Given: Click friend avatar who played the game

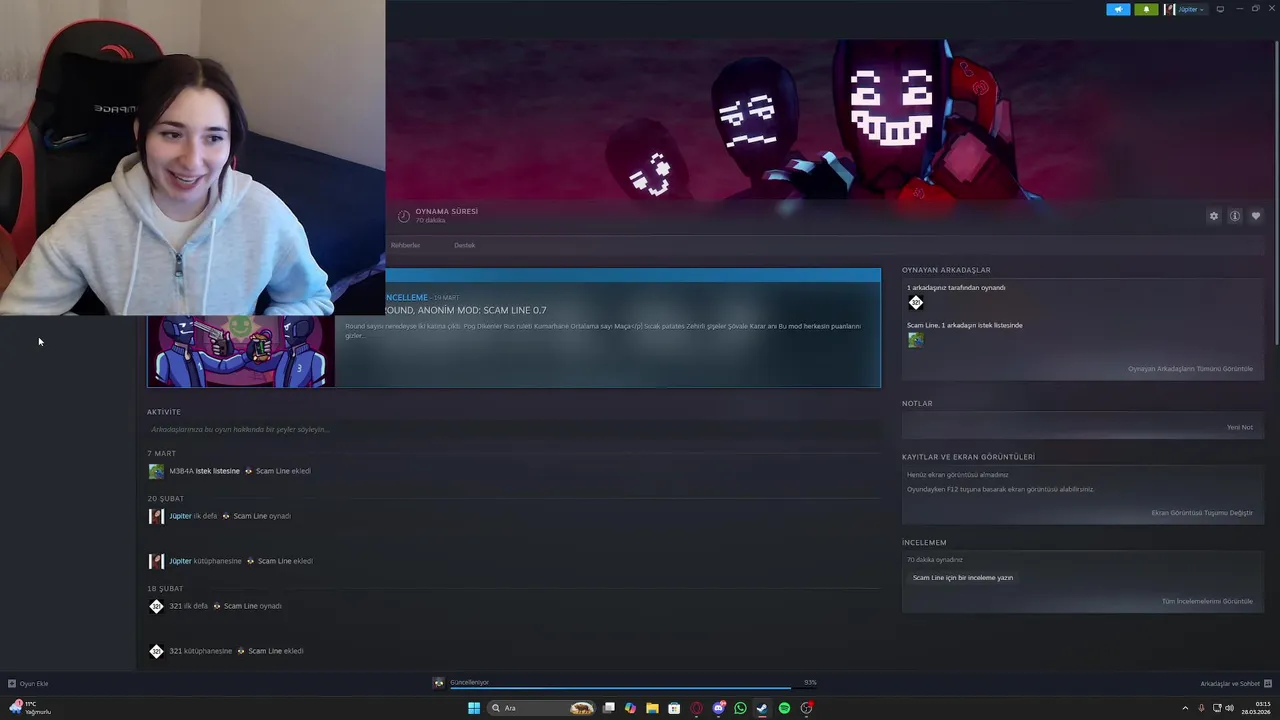Looking at the screenshot, I should pos(915,303).
